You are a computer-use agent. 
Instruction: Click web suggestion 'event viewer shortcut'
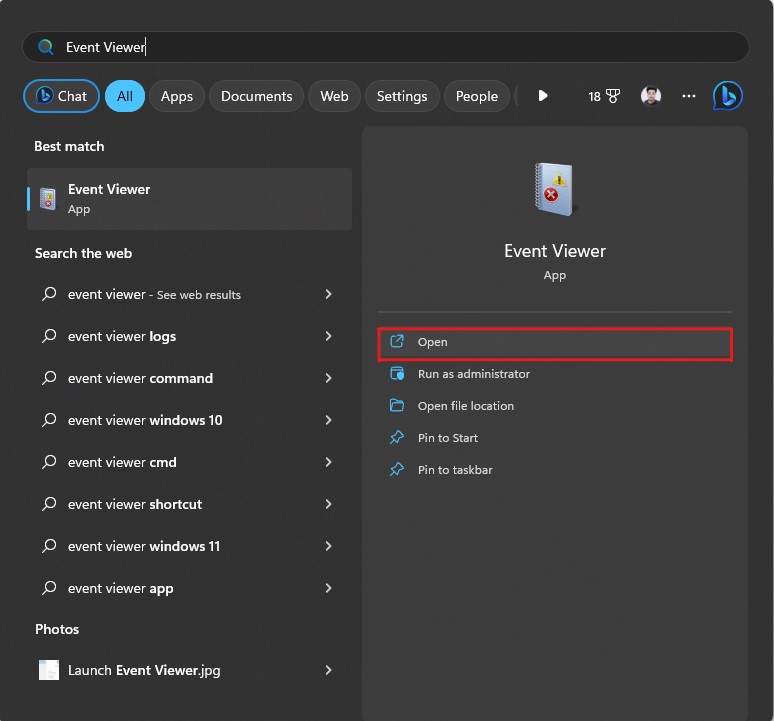(x=190, y=504)
